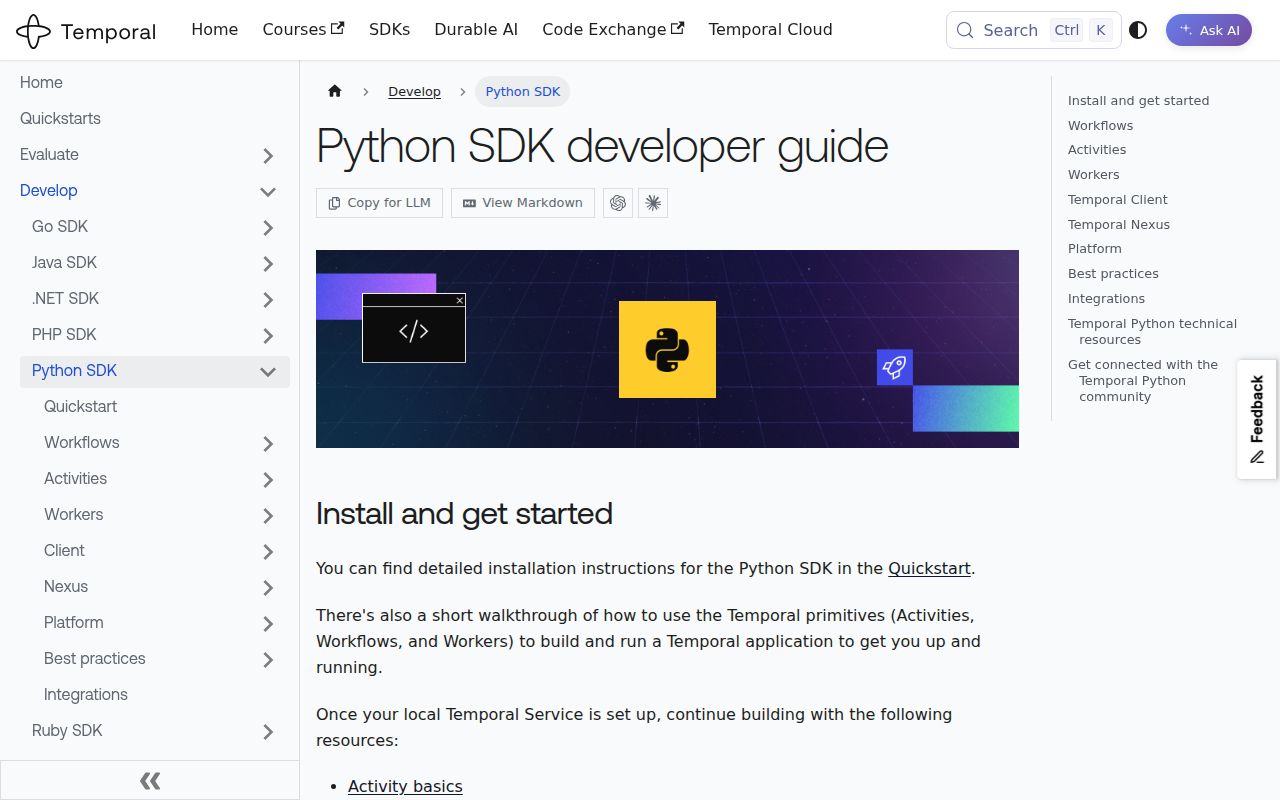Viewport: 1280px width, 800px height.
Task: Open Go SDK sidebar item
Action: tap(60, 226)
